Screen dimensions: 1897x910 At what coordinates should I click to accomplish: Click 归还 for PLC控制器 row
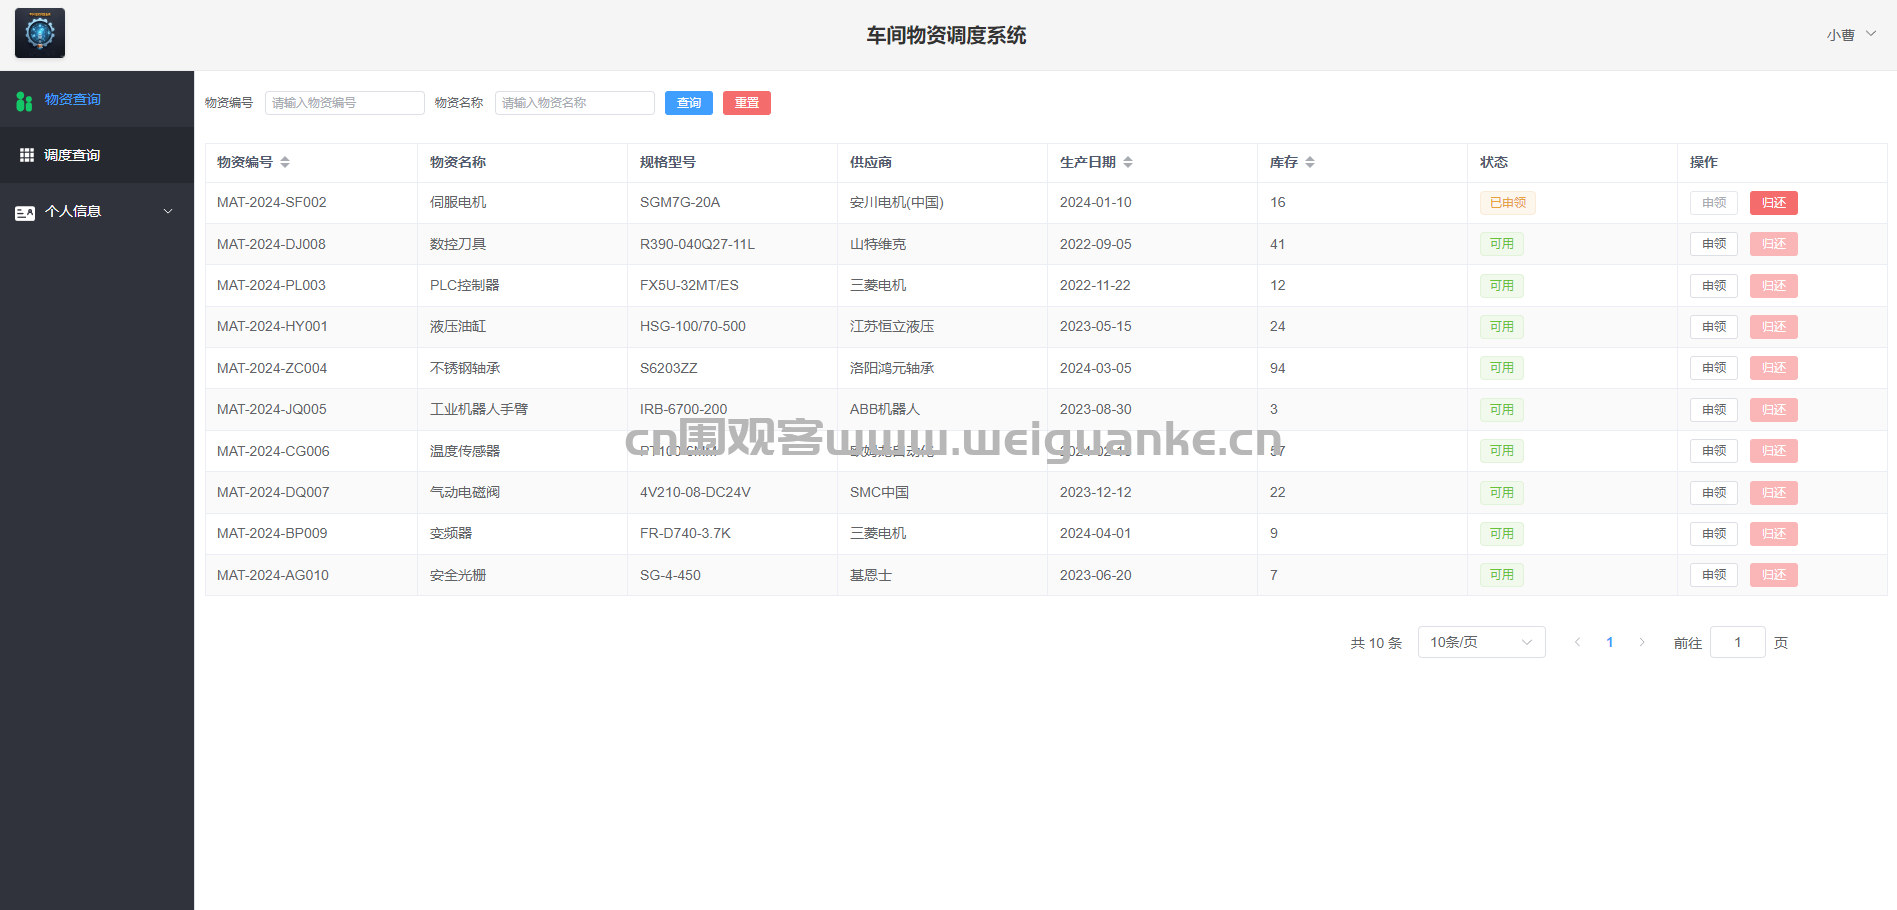point(1774,286)
